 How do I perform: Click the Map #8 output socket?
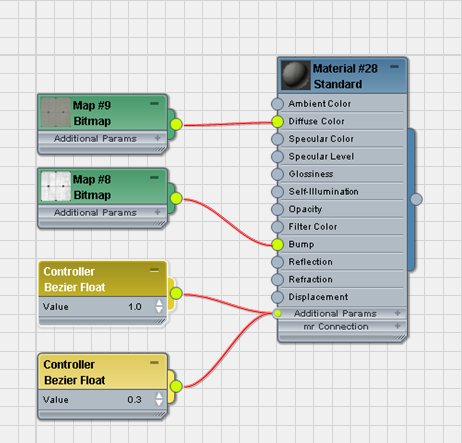(176, 198)
